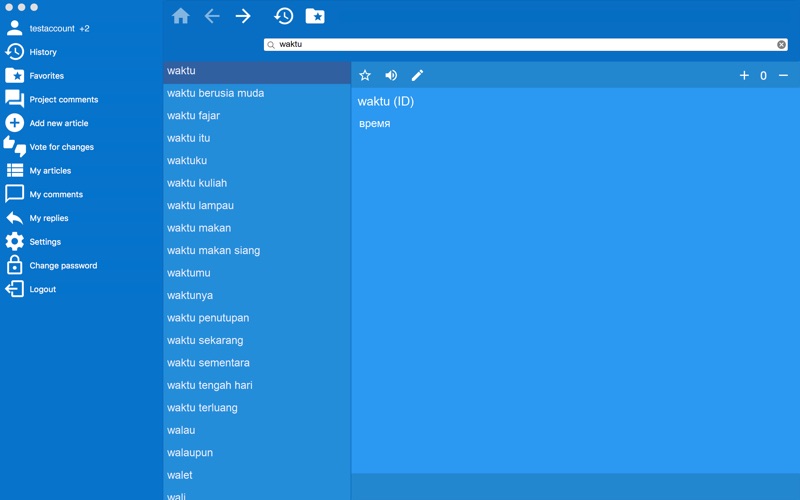Open My comments label
Image resolution: width=800 pixels, height=500 pixels.
(x=56, y=194)
